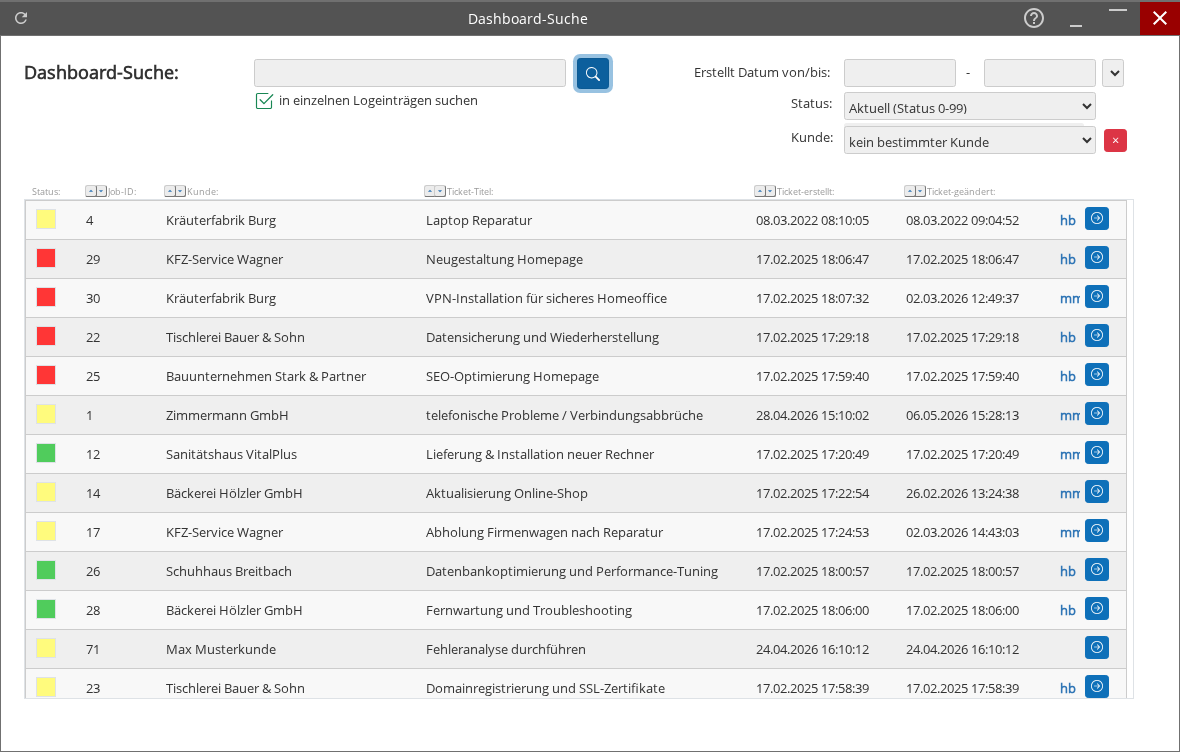
Task: Click 'hb' user link on ticket 22
Action: pyautogui.click(x=1067, y=337)
